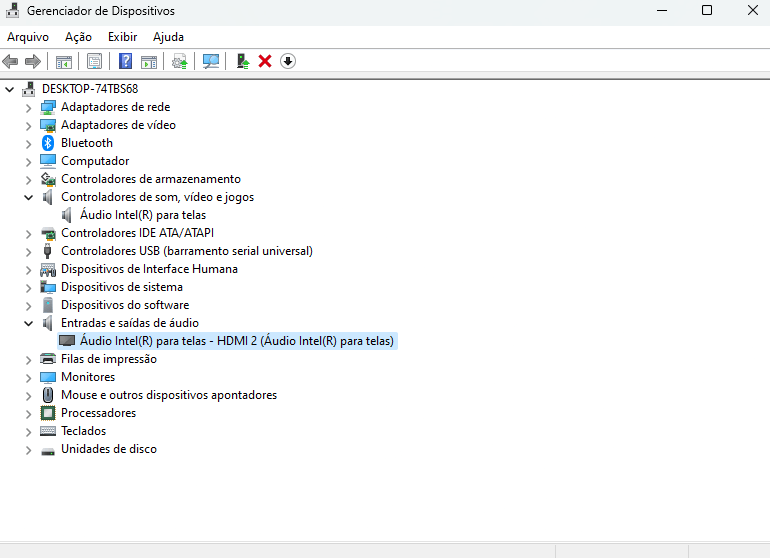Expand Dispositivos de sistema
This screenshot has height=558, width=770.
[28, 287]
